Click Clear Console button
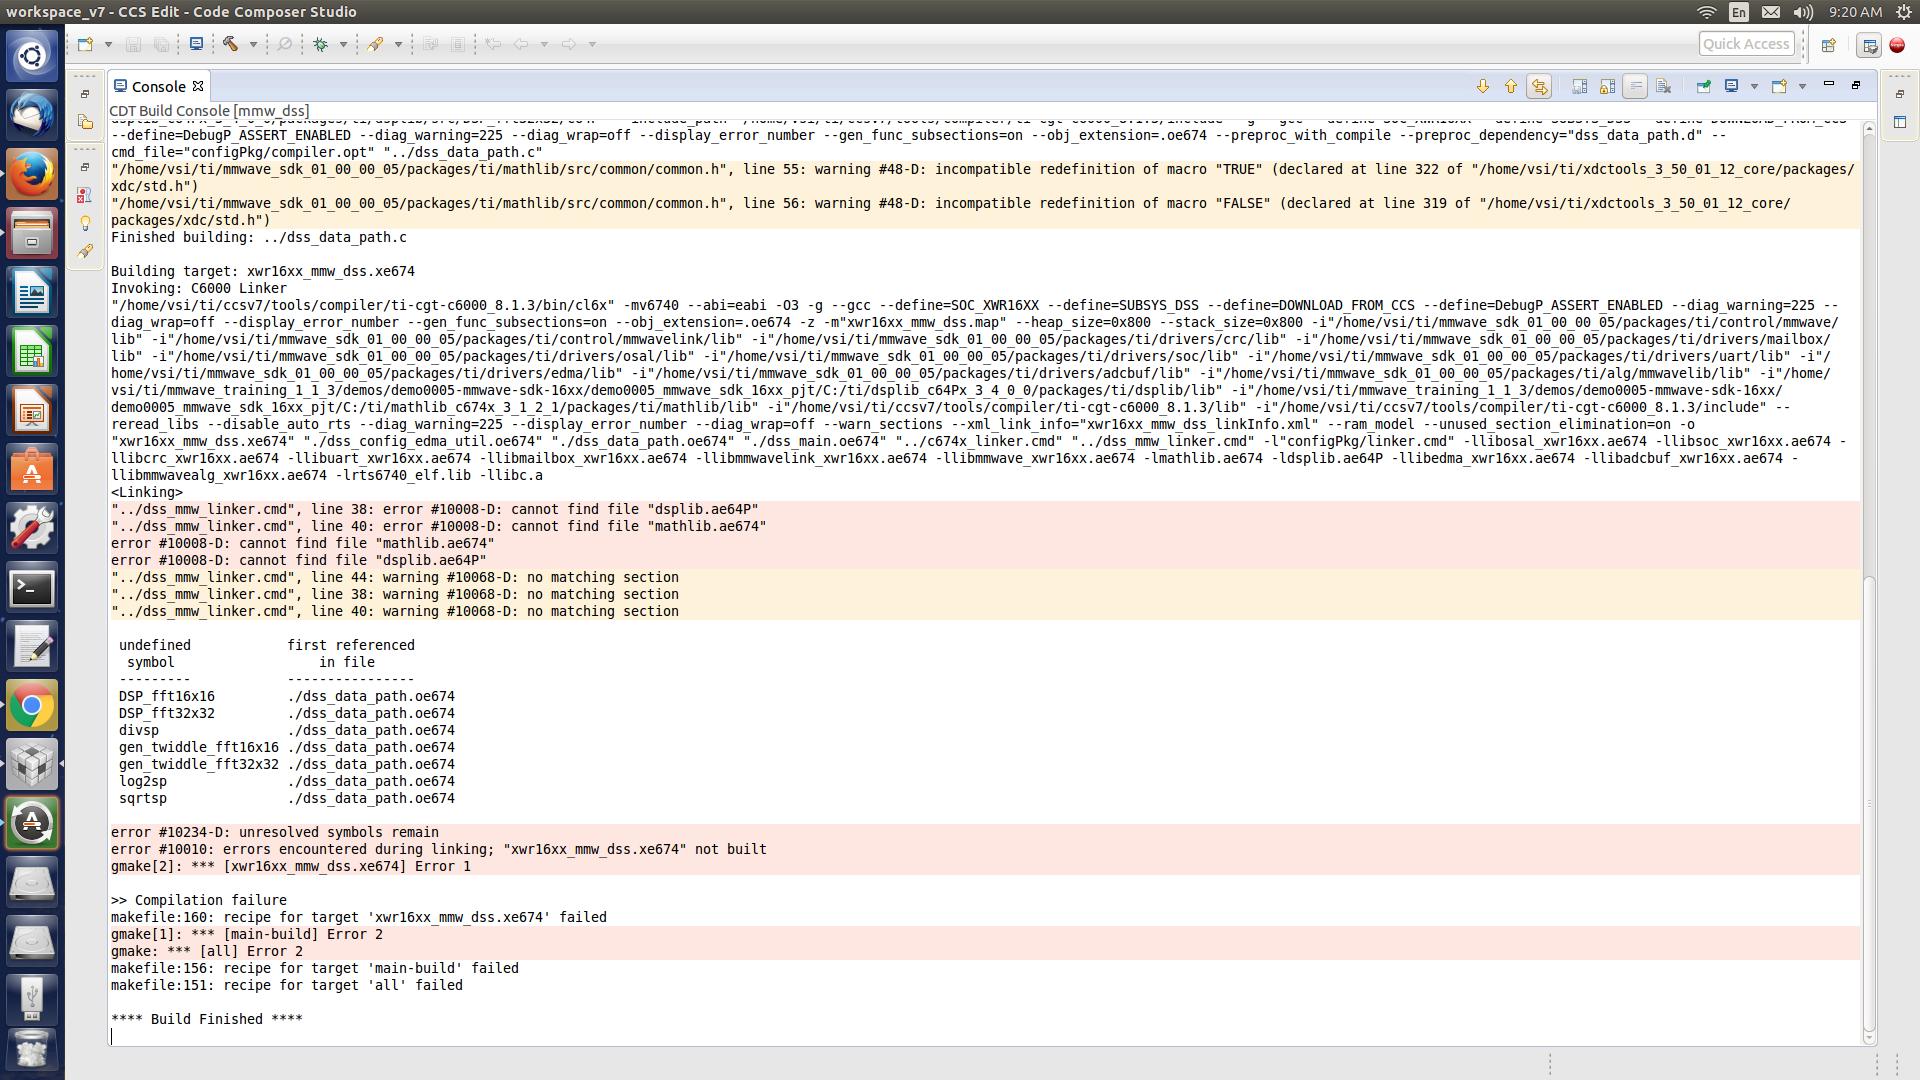 [1664, 87]
